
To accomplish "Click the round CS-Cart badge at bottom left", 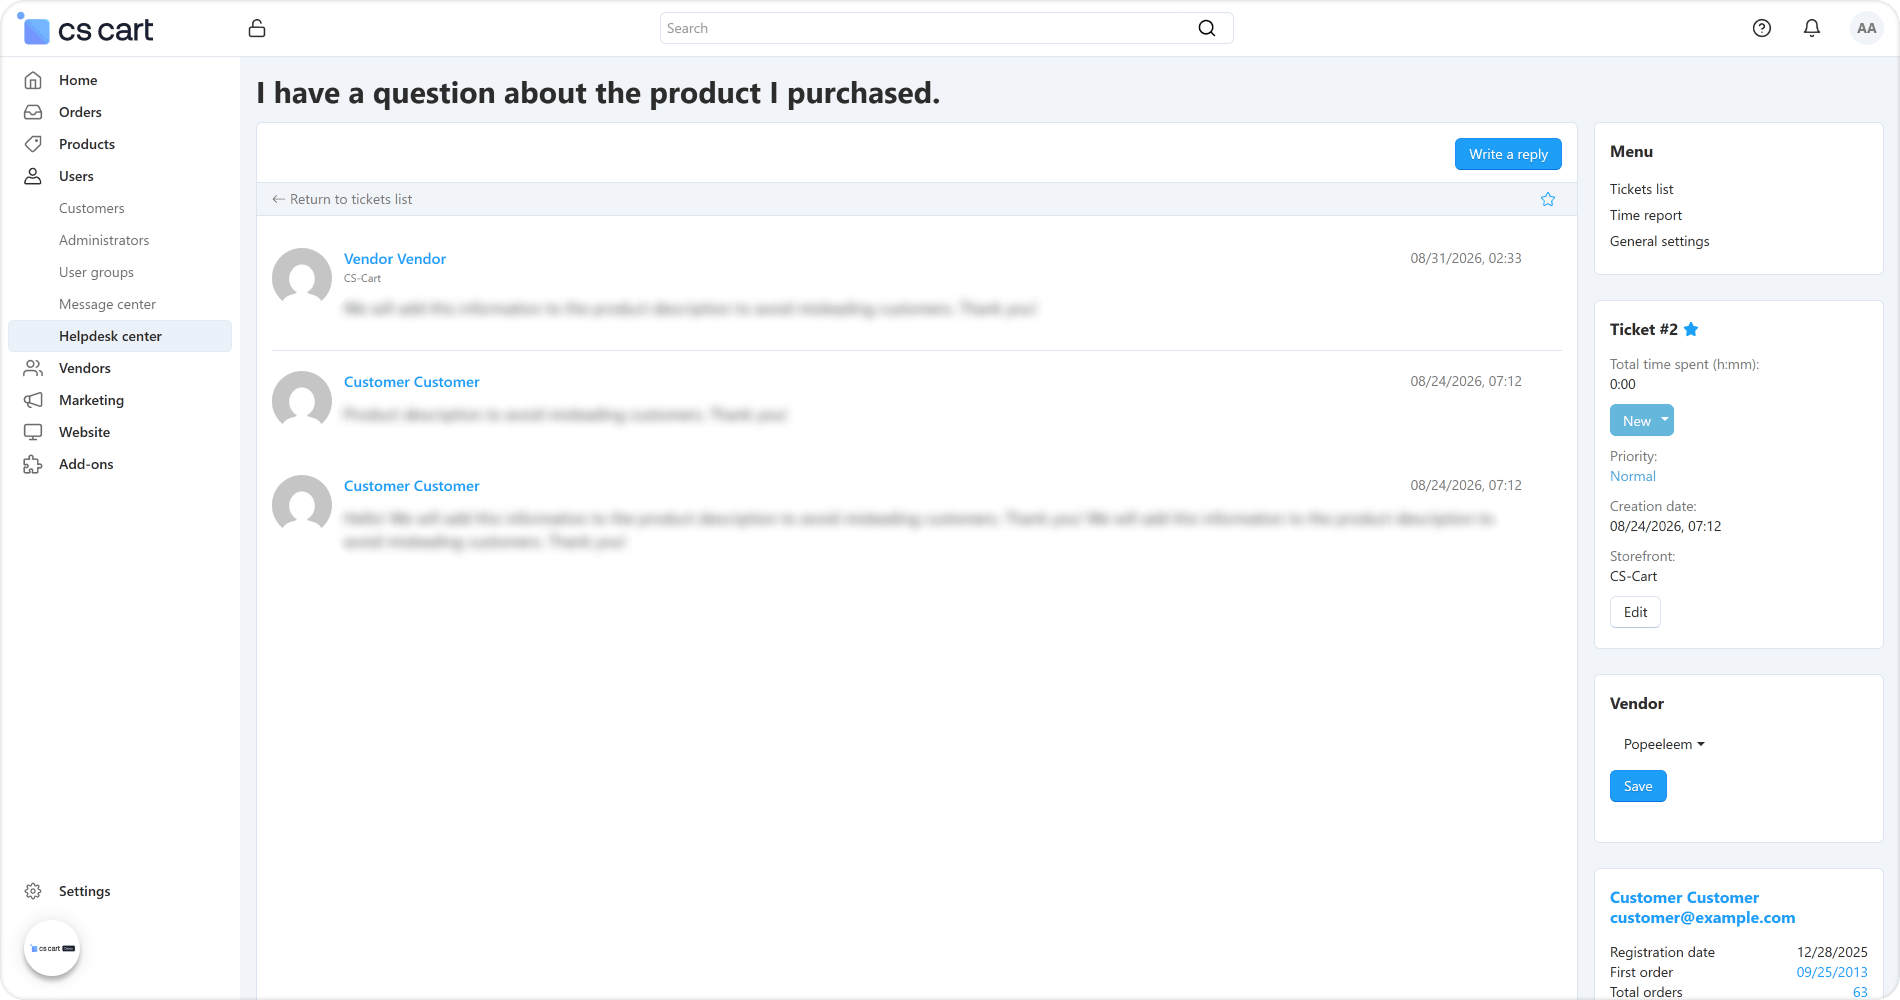I will (52, 948).
